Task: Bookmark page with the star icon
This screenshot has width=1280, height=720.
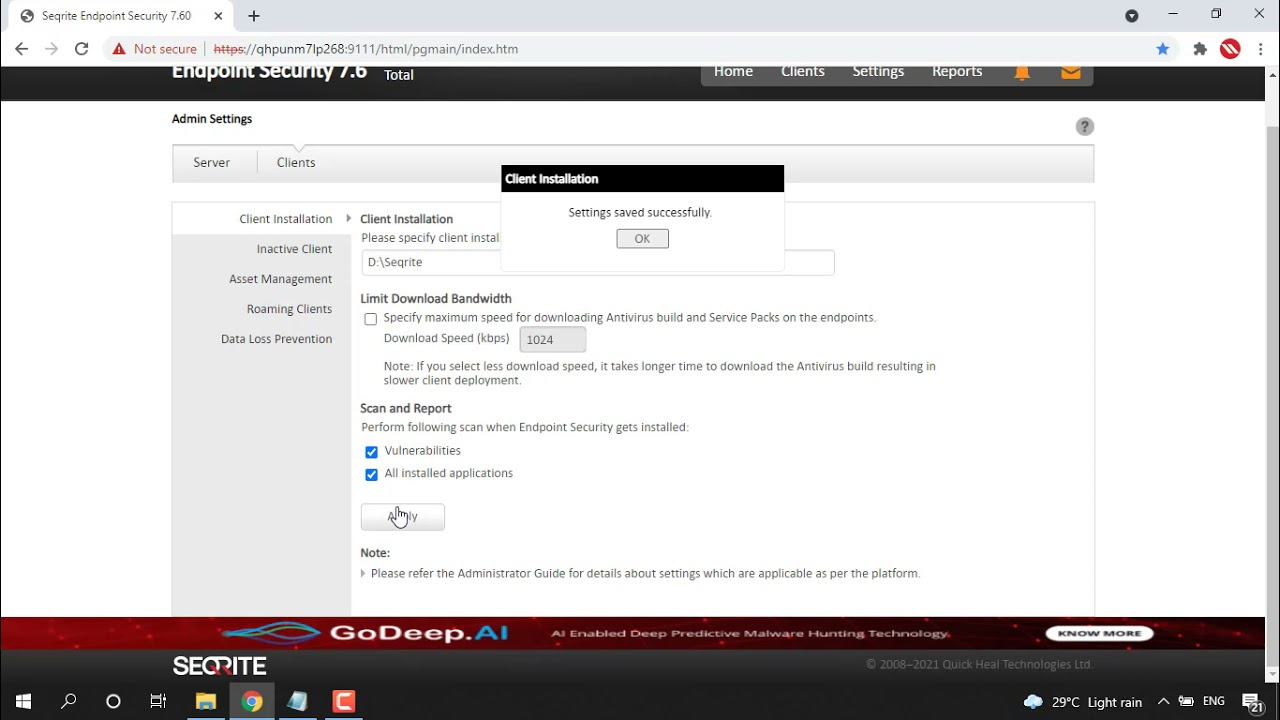Action: click(x=1163, y=49)
